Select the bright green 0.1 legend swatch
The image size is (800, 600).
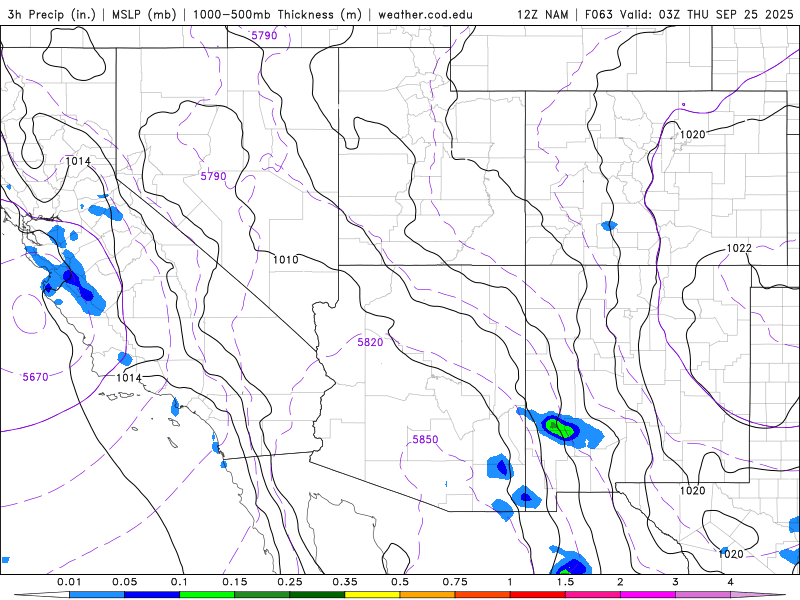tap(207, 595)
